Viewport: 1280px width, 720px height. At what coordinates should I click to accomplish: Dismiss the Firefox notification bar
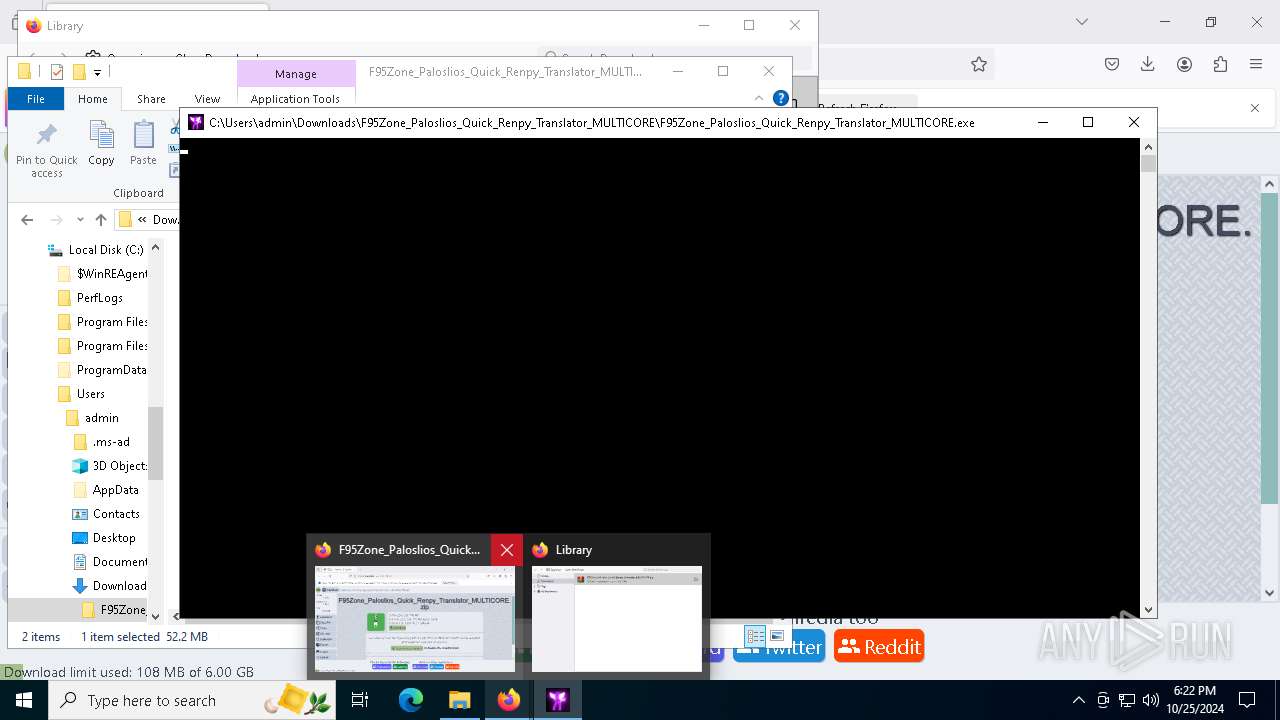point(1255,108)
